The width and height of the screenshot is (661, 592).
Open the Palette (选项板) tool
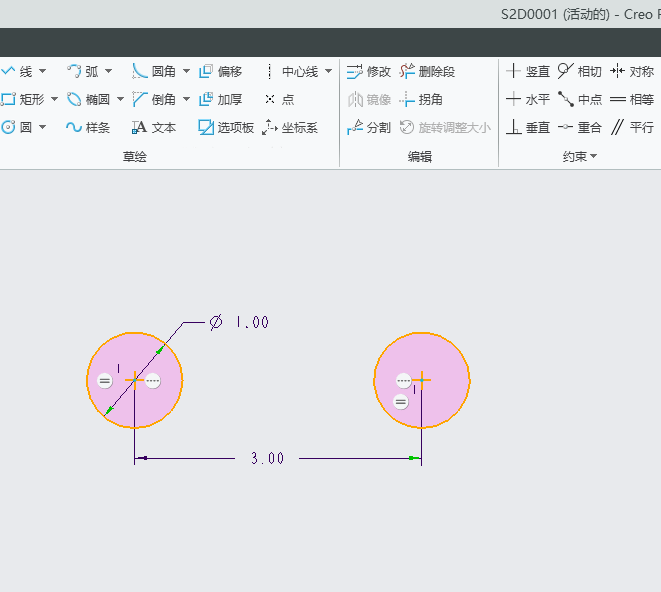click(x=226, y=127)
